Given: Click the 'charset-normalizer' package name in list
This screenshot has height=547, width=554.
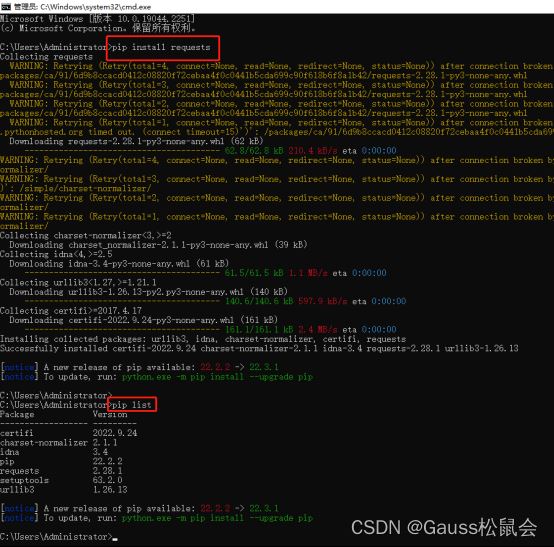Looking at the screenshot, I should 44,442.
